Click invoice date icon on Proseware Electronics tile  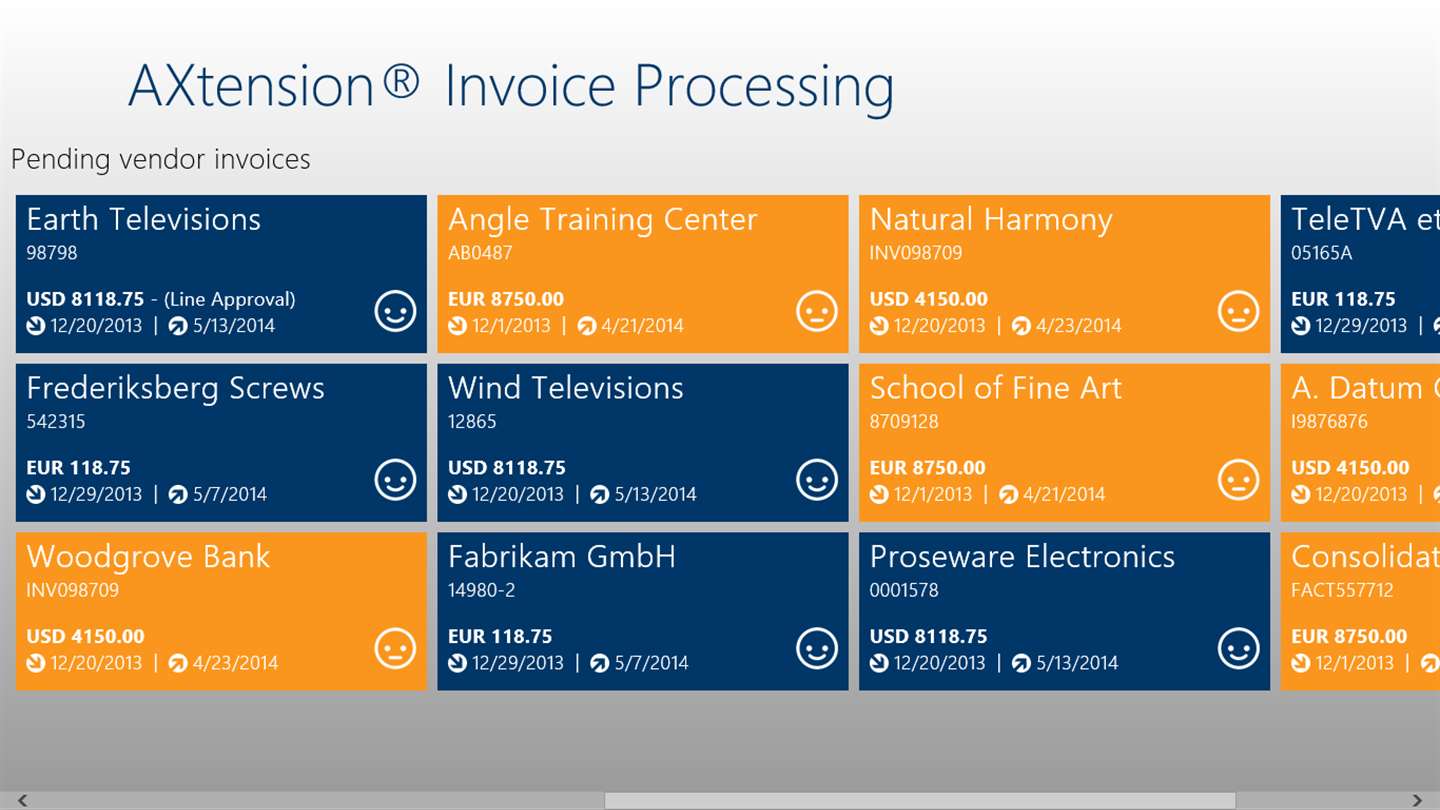[x=879, y=663]
